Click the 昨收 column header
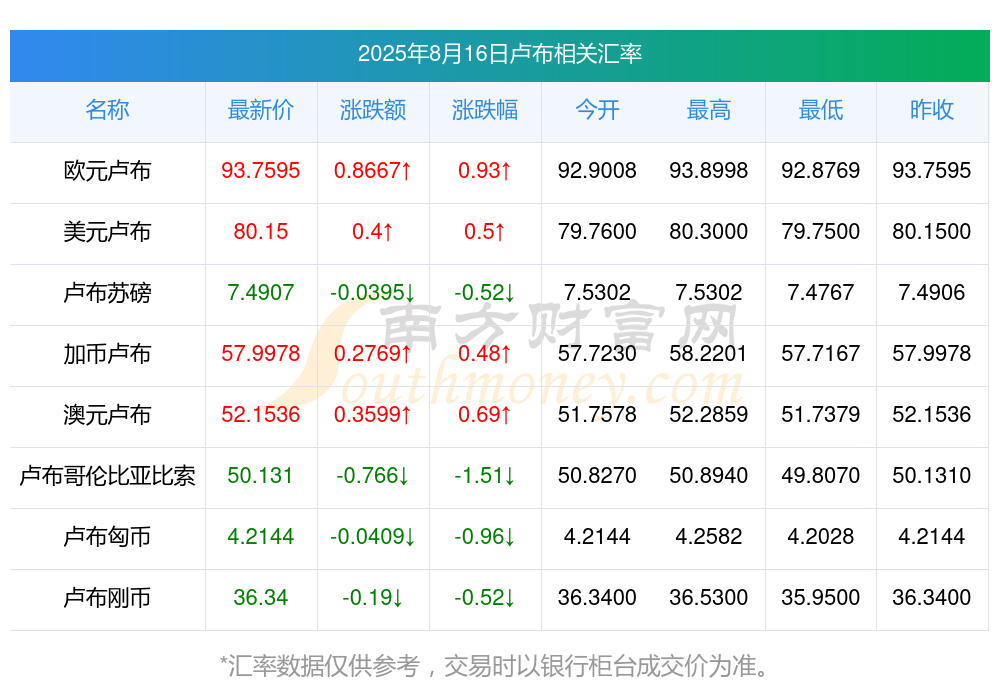Screen dimensions: 1000x698 coord(932,110)
